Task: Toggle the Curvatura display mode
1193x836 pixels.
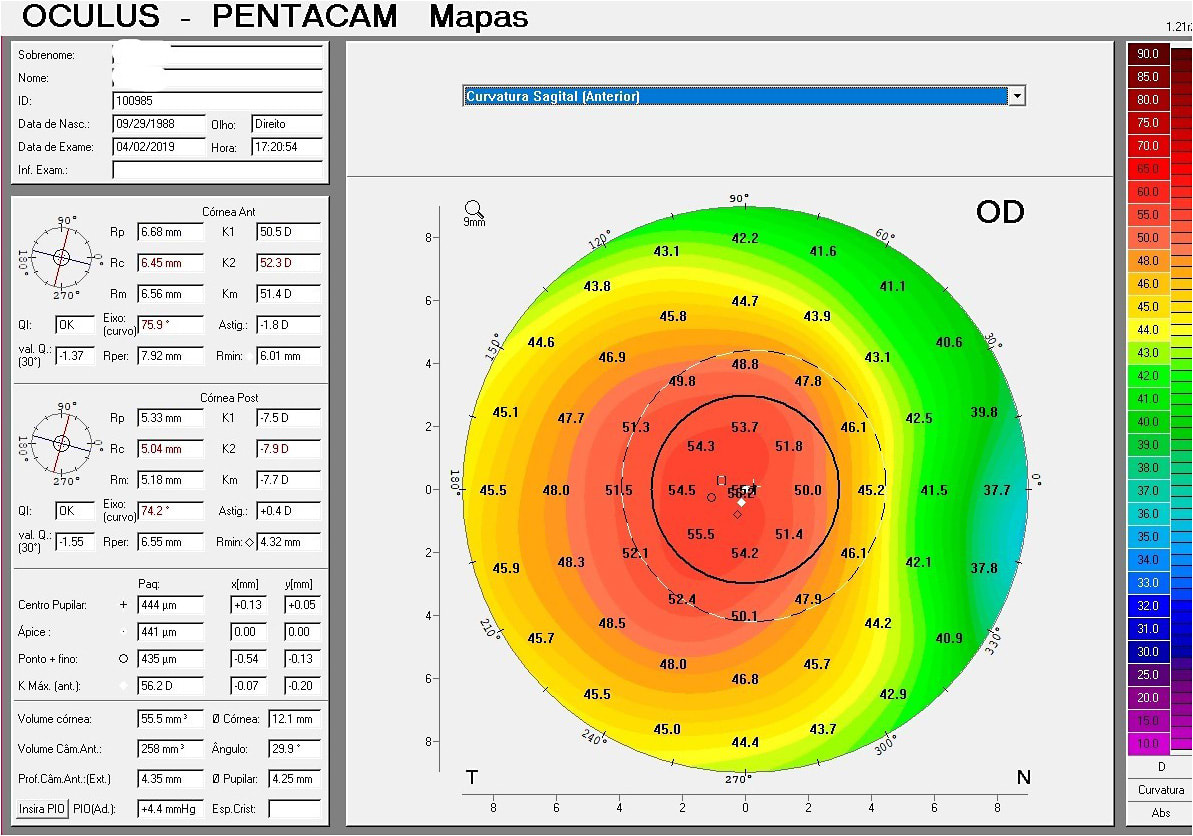Action: [1159, 789]
